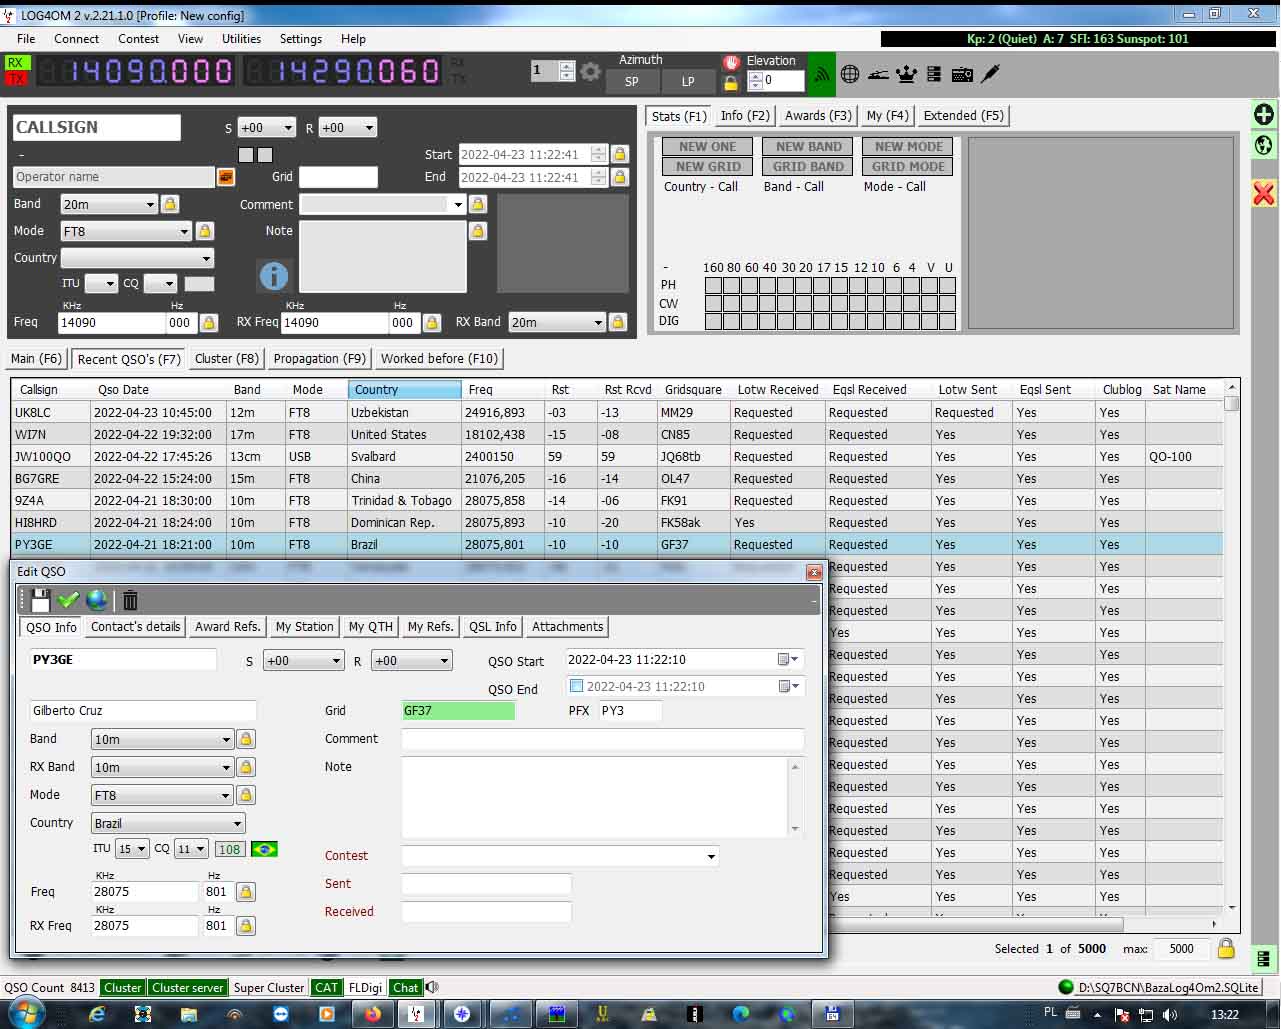Click the flat plane icon in toolbar
The image size is (1281, 1029).
(878, 74)
